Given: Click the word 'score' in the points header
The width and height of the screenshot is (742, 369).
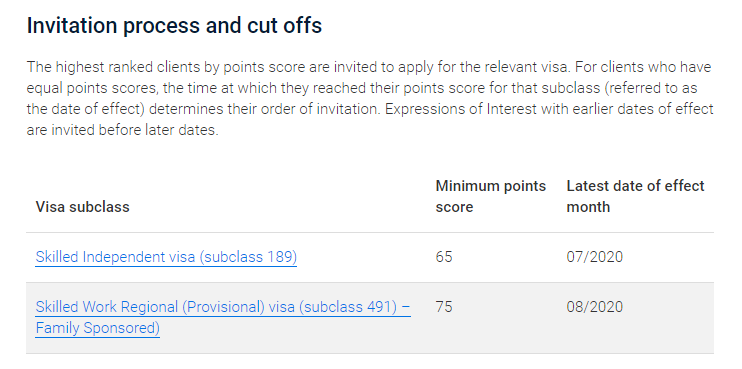Looking at the screenshot, I should [454, 207].
